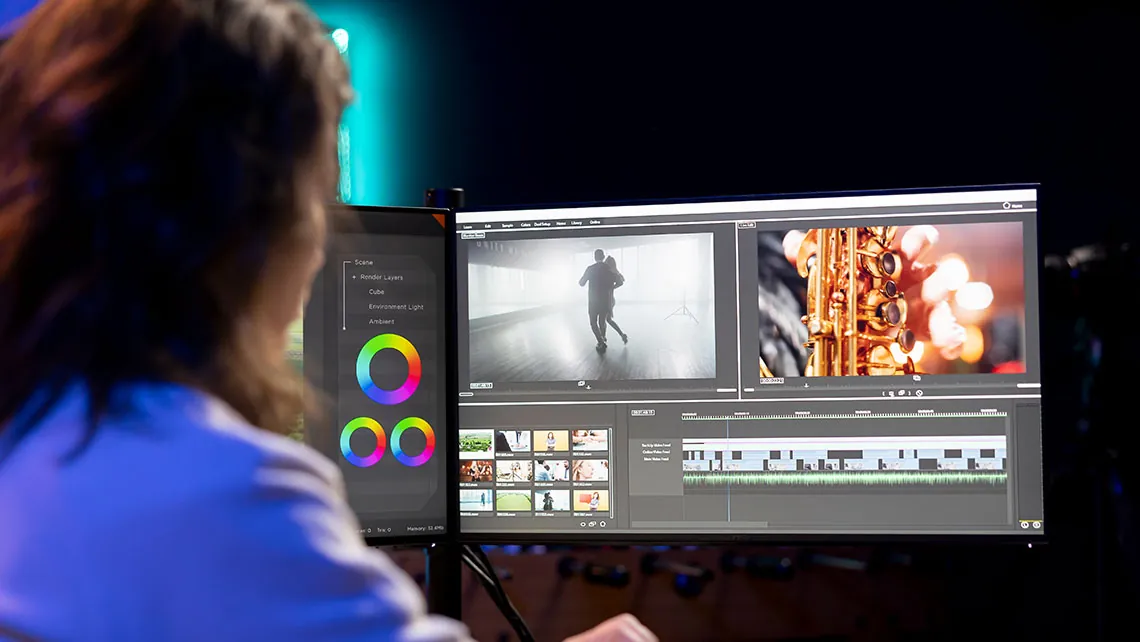
Task: Click the round settings icon below media bin
Action: click(x=603, y=523)
